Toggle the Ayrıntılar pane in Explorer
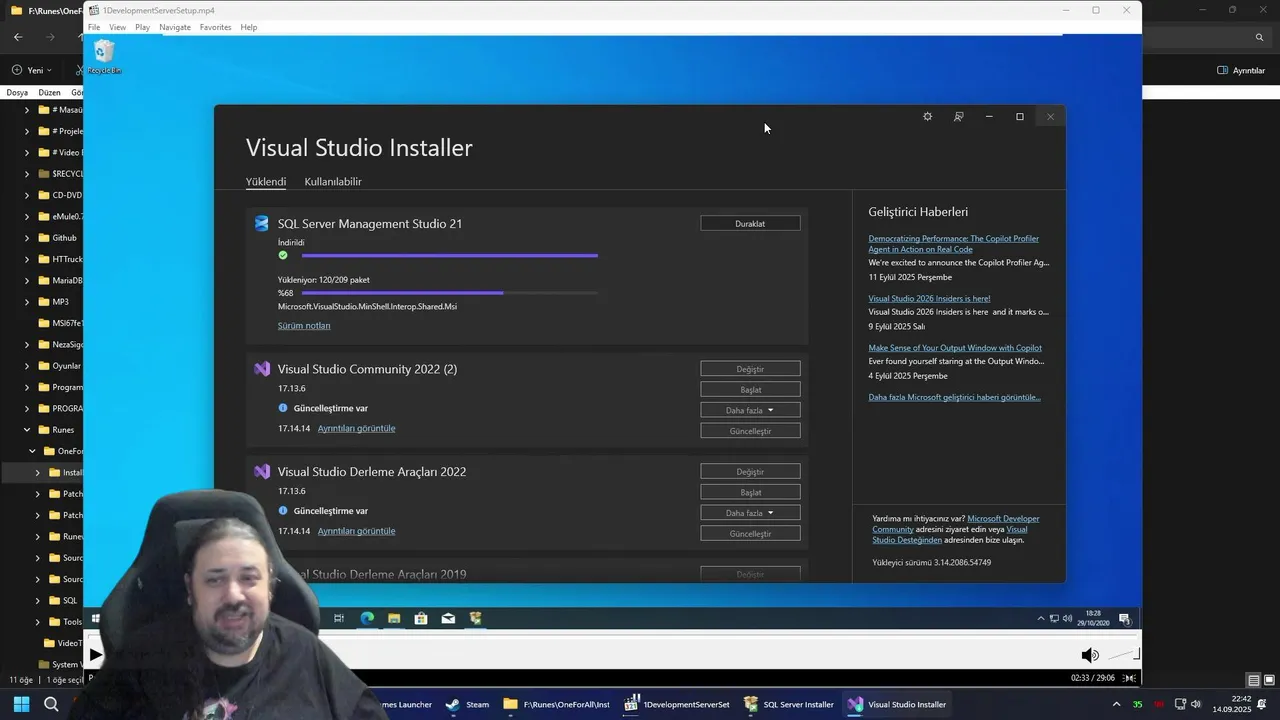 1241,70
